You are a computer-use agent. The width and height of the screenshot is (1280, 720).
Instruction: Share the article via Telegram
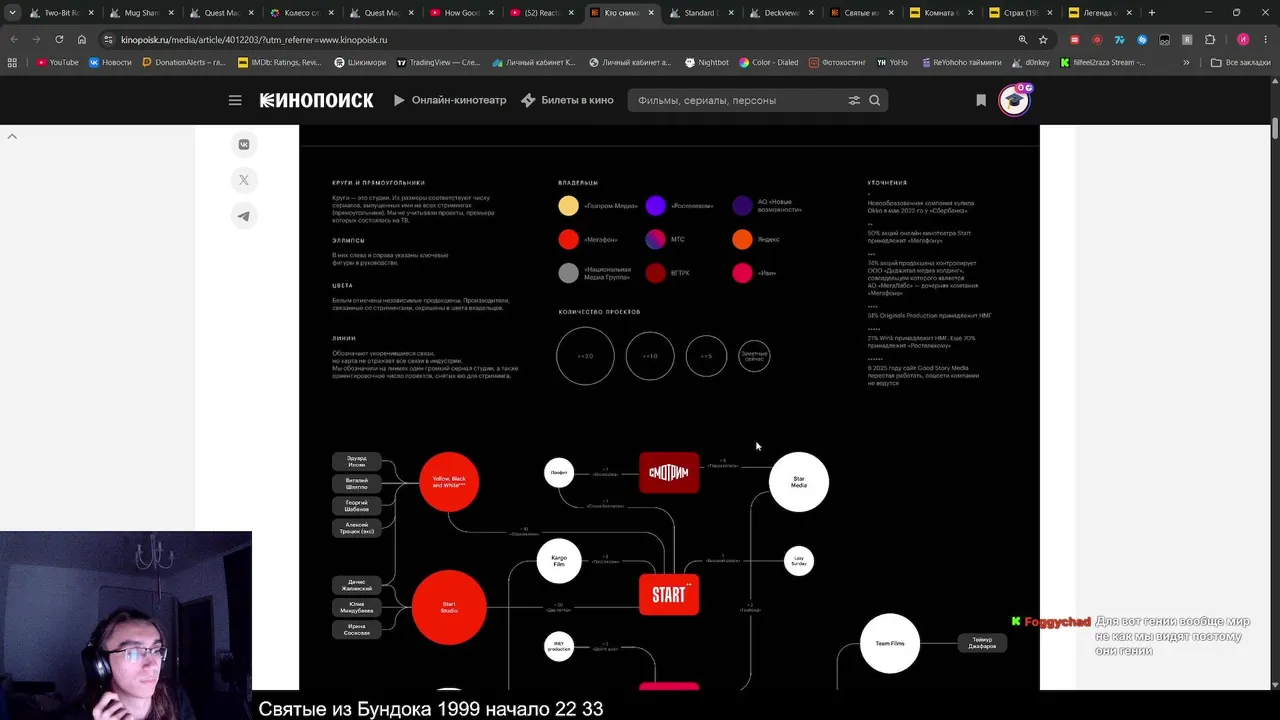point(244,216)
